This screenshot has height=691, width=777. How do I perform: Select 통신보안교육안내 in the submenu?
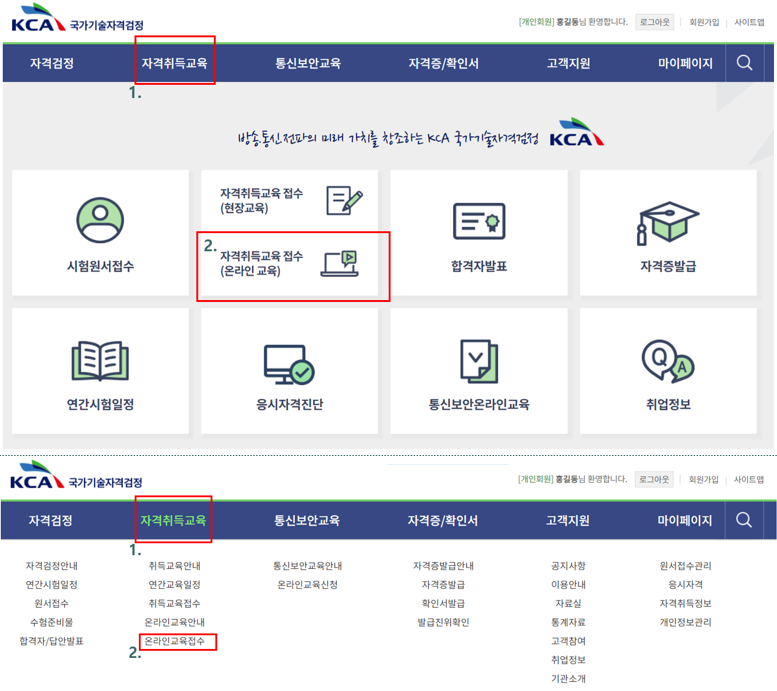click(x=308, y=566)
